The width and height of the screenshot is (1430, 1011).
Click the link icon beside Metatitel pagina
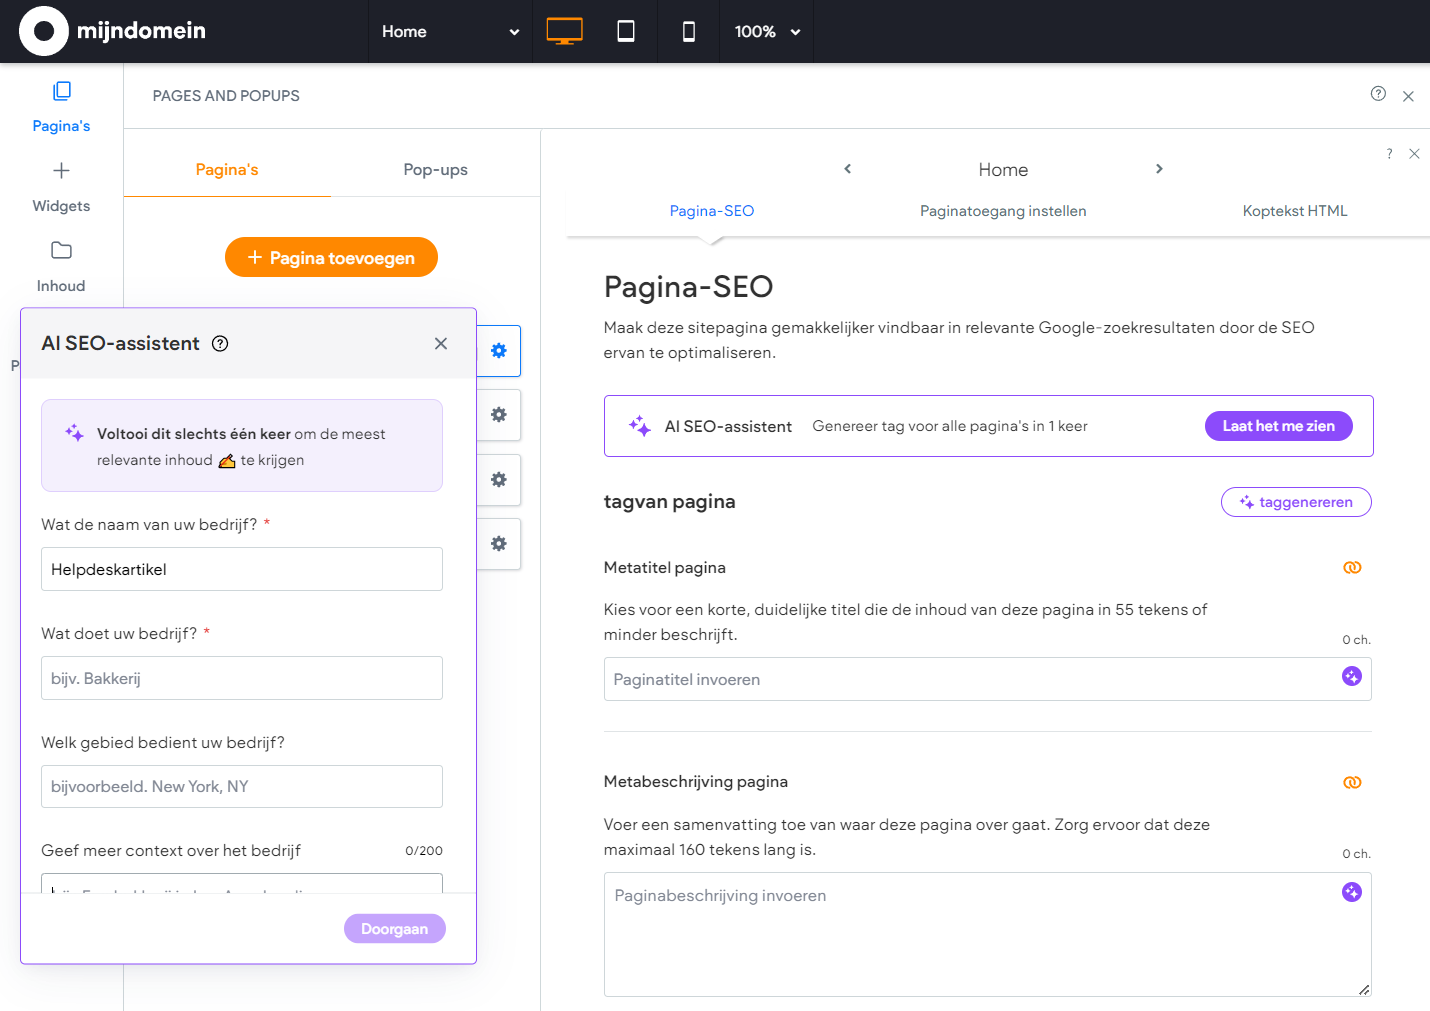tap(1352, 568)
